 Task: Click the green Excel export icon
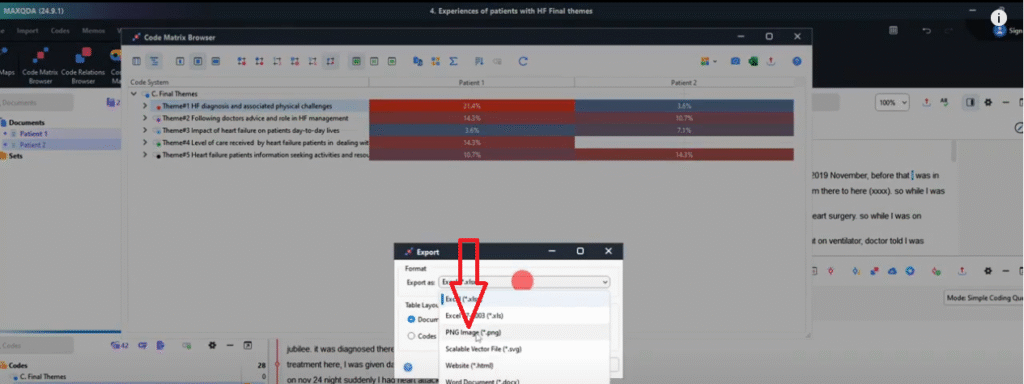click(753, 61)
